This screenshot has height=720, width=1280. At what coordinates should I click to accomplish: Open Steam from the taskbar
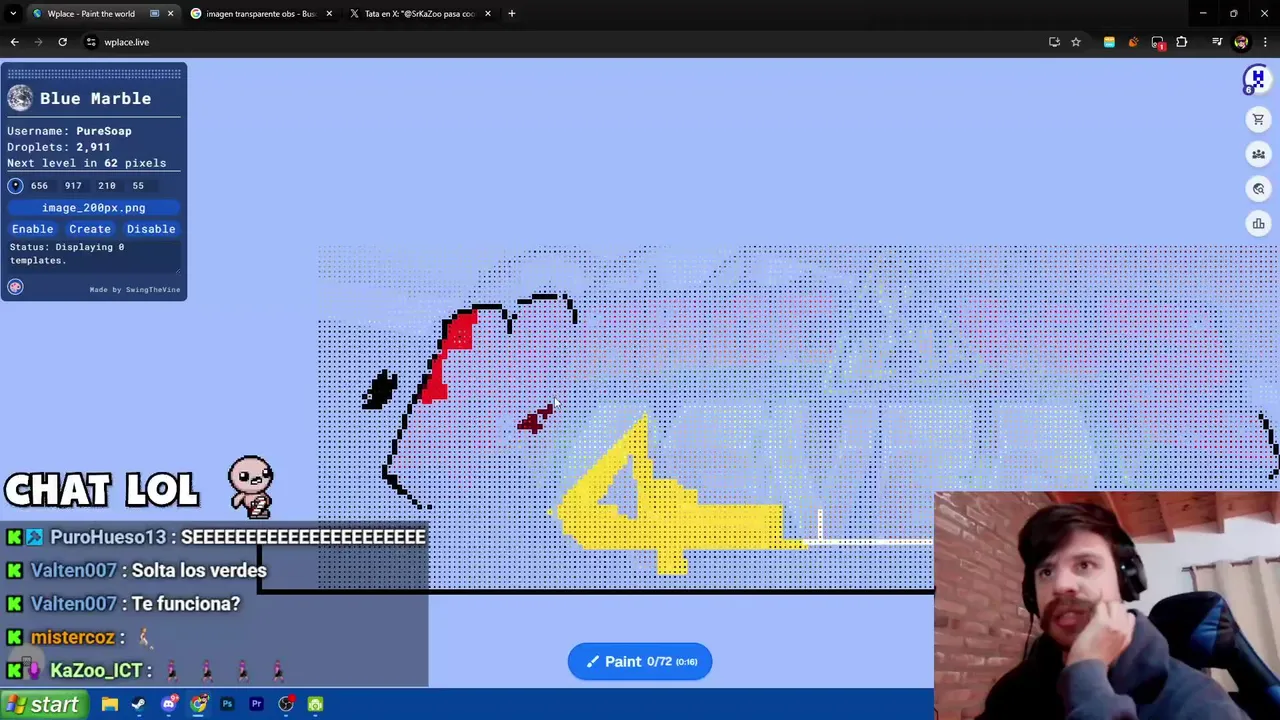coord(139,704)
